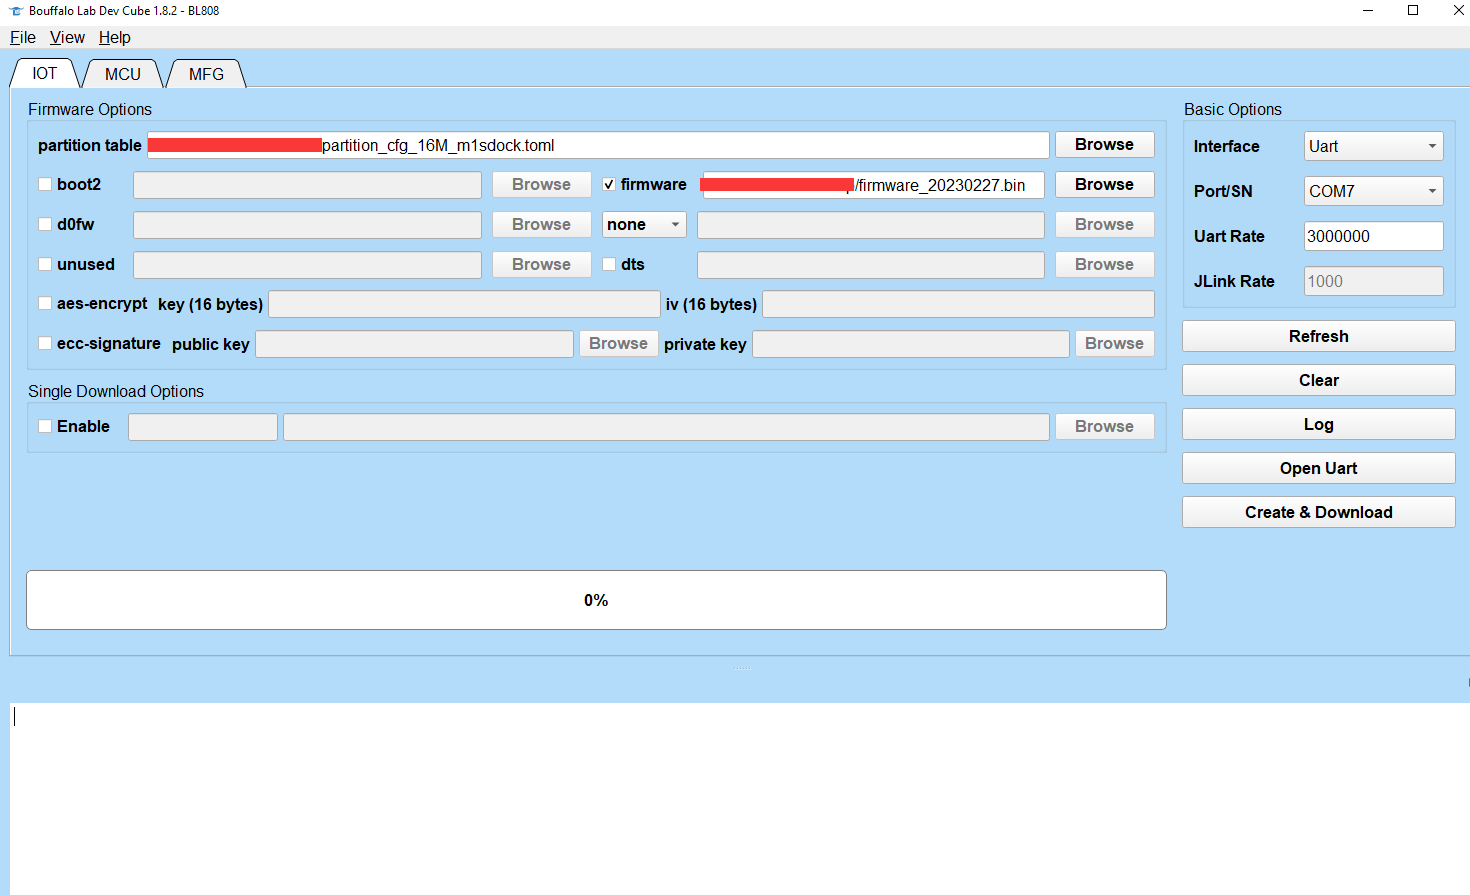Open the View menu

pyautogui.click(x=67, y=37)
